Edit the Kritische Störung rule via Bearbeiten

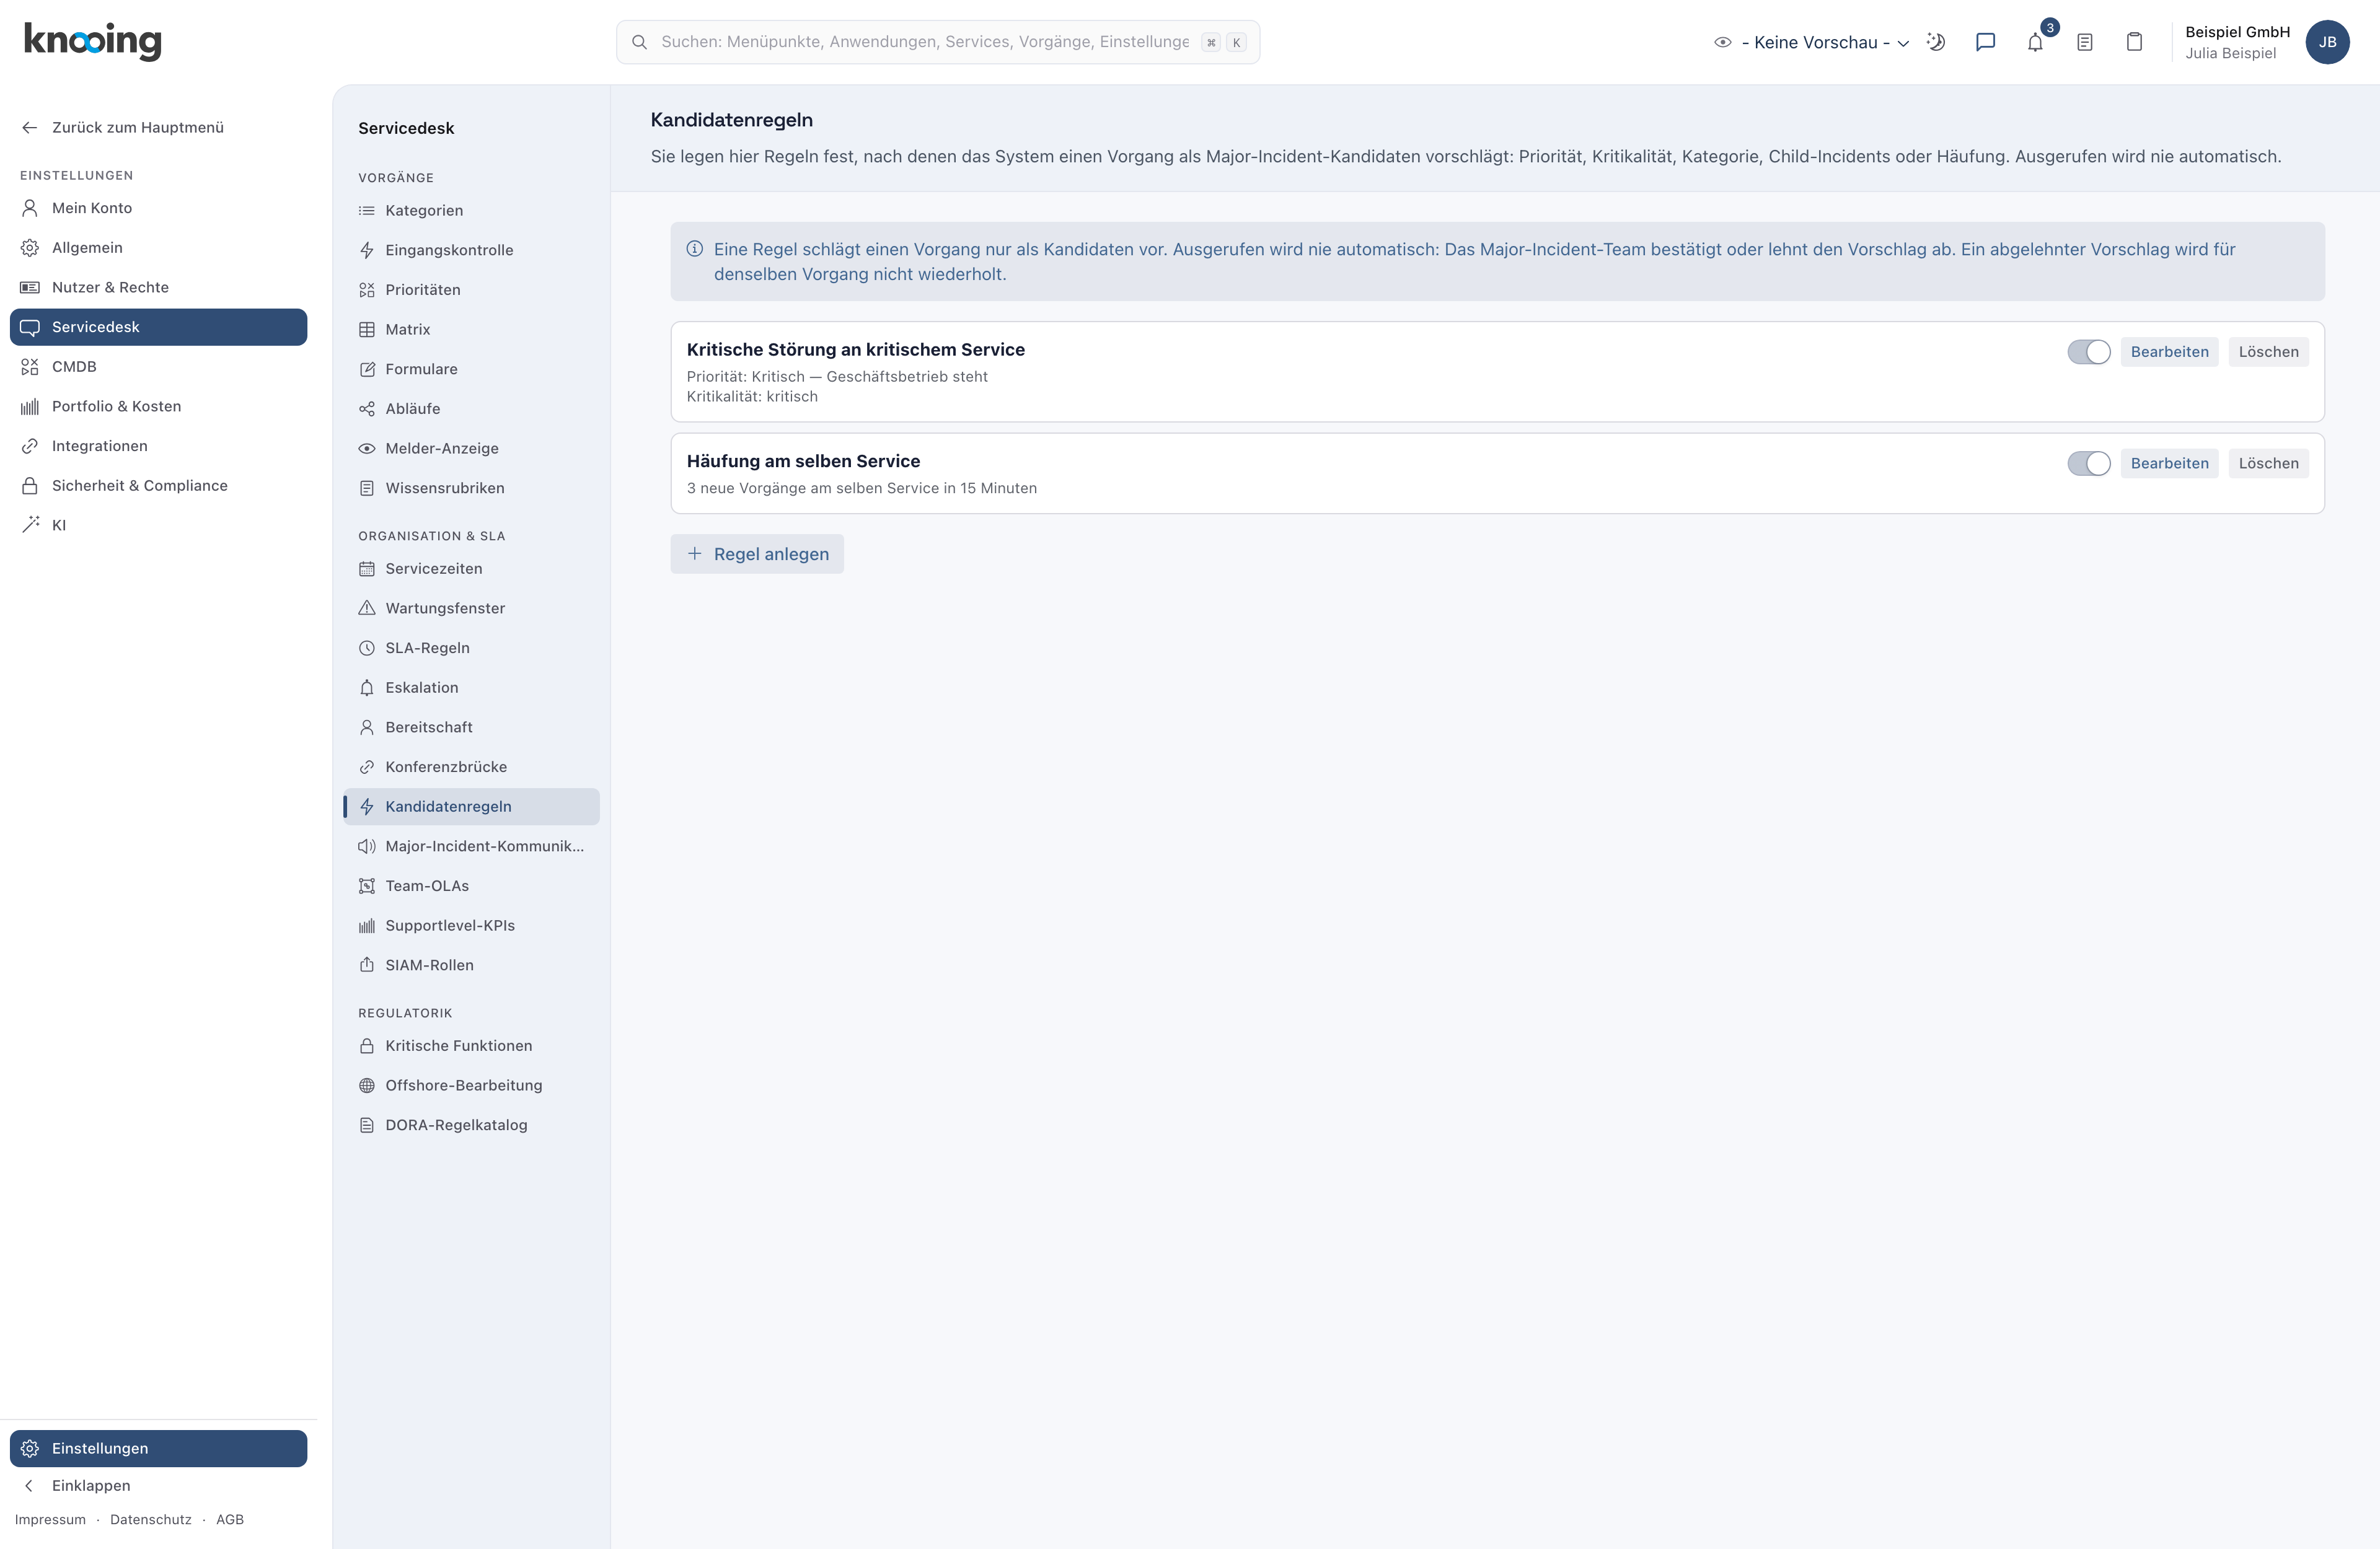(2169, 352)
